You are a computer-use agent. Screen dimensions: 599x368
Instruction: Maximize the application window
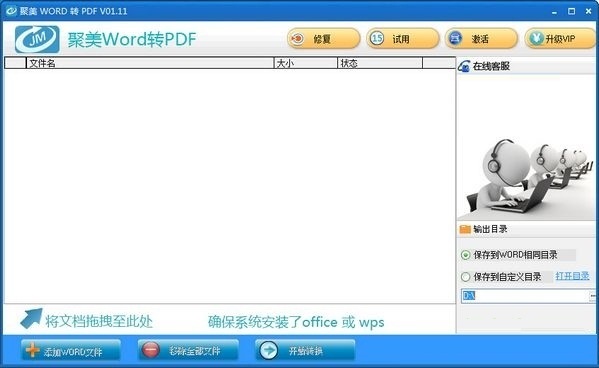click(x=571, y=11)
